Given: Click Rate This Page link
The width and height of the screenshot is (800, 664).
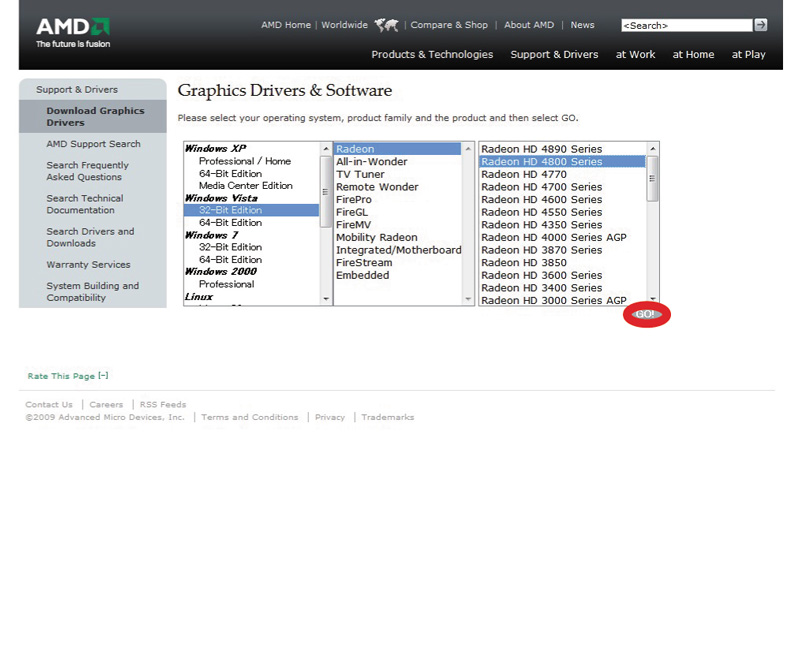Looking at the screenshot, I should 67,376.
